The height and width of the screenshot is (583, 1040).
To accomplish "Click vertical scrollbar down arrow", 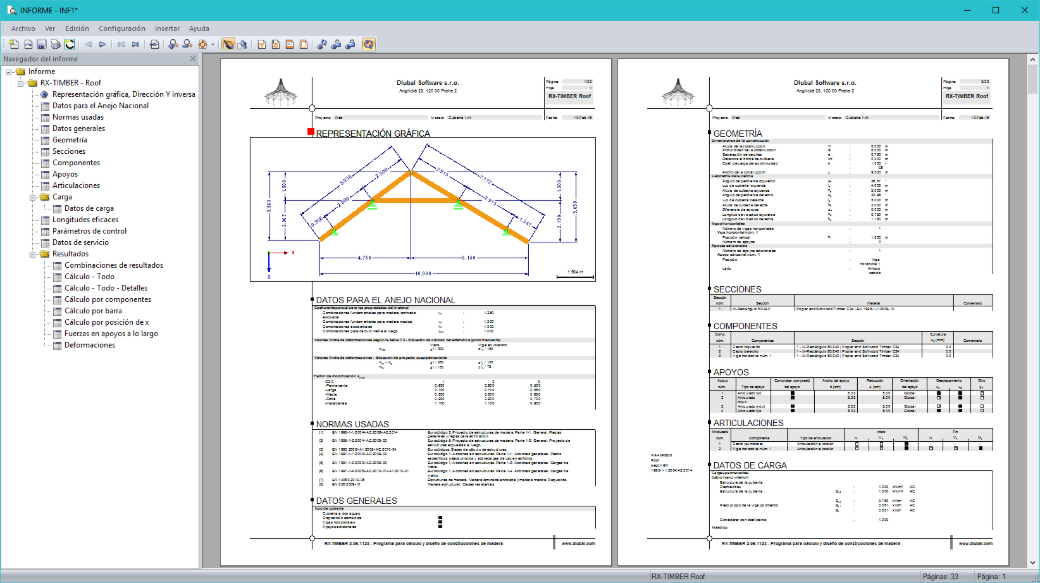I will point(1033,563).
